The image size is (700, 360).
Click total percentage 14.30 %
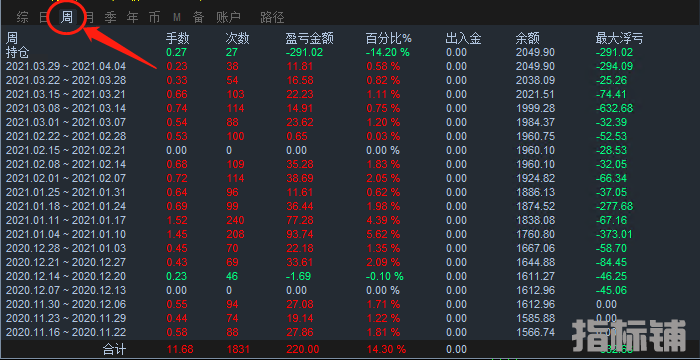click(x=386, y=349)
